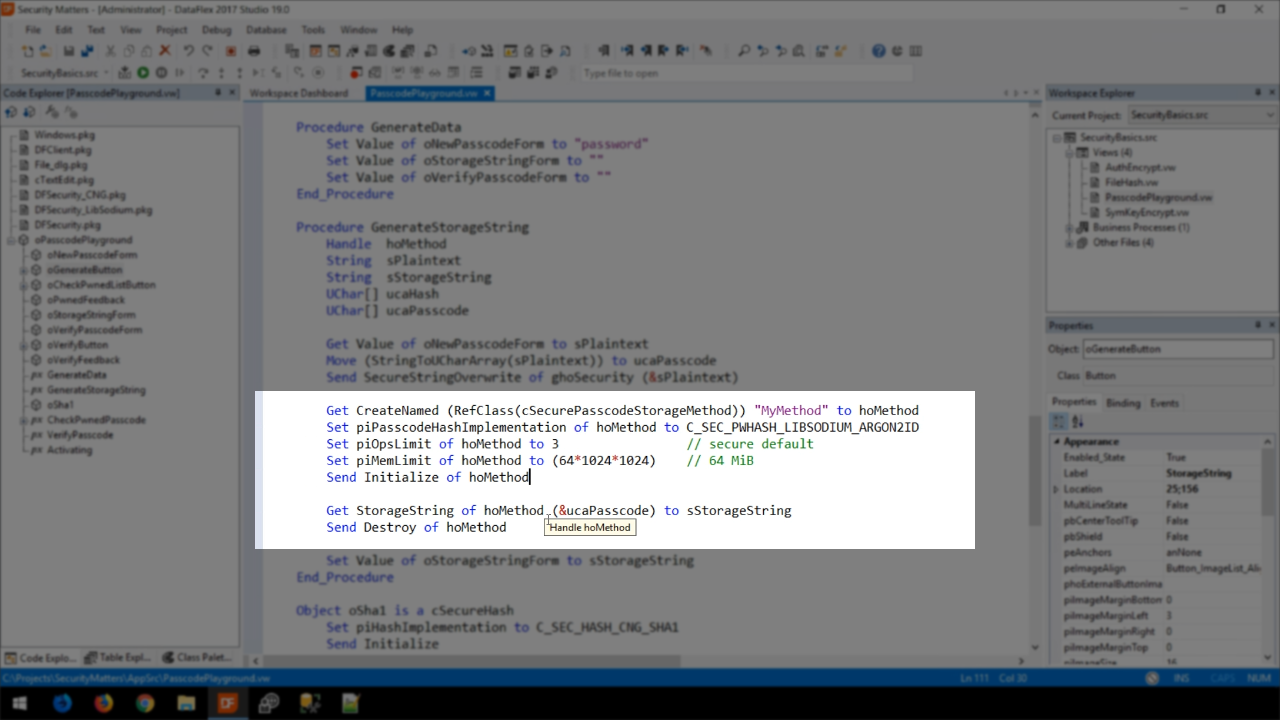Expand the Business Processes tree node

tap(1069, 228)
